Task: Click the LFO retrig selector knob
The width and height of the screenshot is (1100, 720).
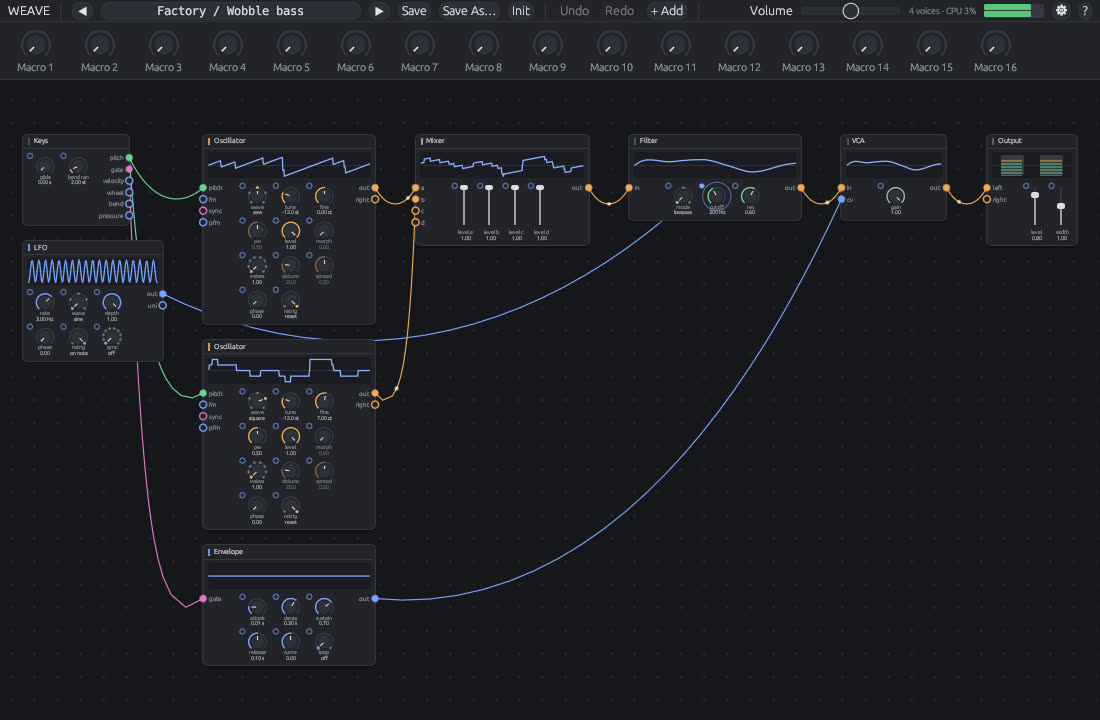Action: click(78, 337)
